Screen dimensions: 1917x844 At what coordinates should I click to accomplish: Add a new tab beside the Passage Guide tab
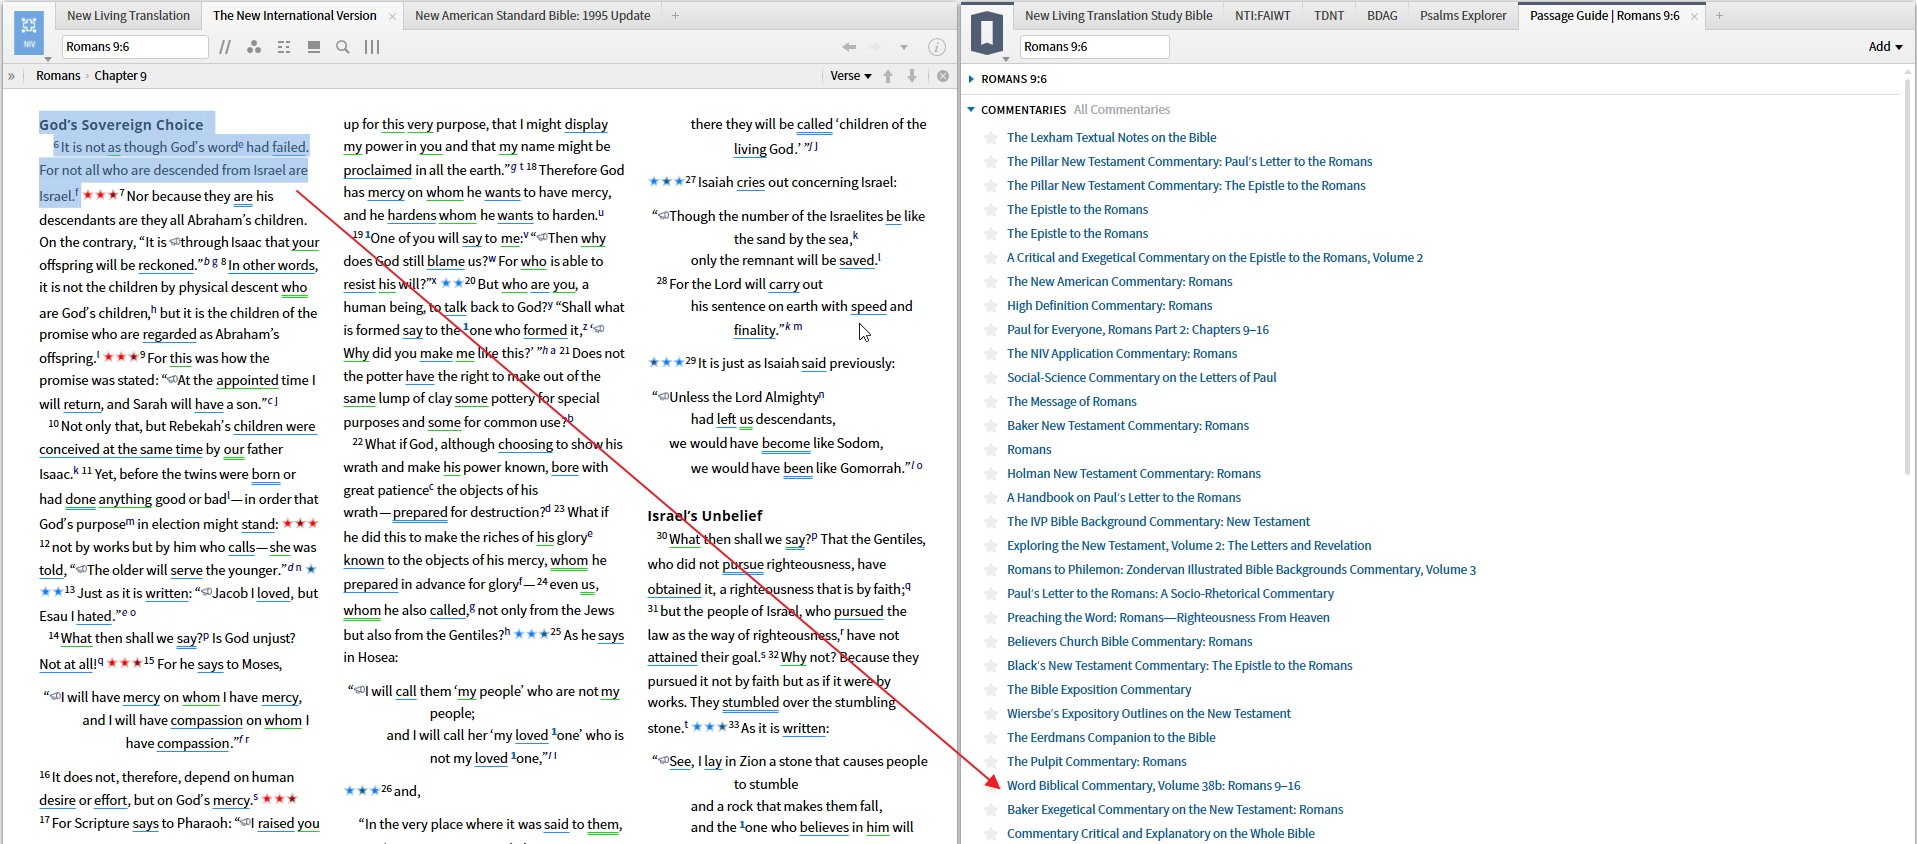(x=1720, y=16)
